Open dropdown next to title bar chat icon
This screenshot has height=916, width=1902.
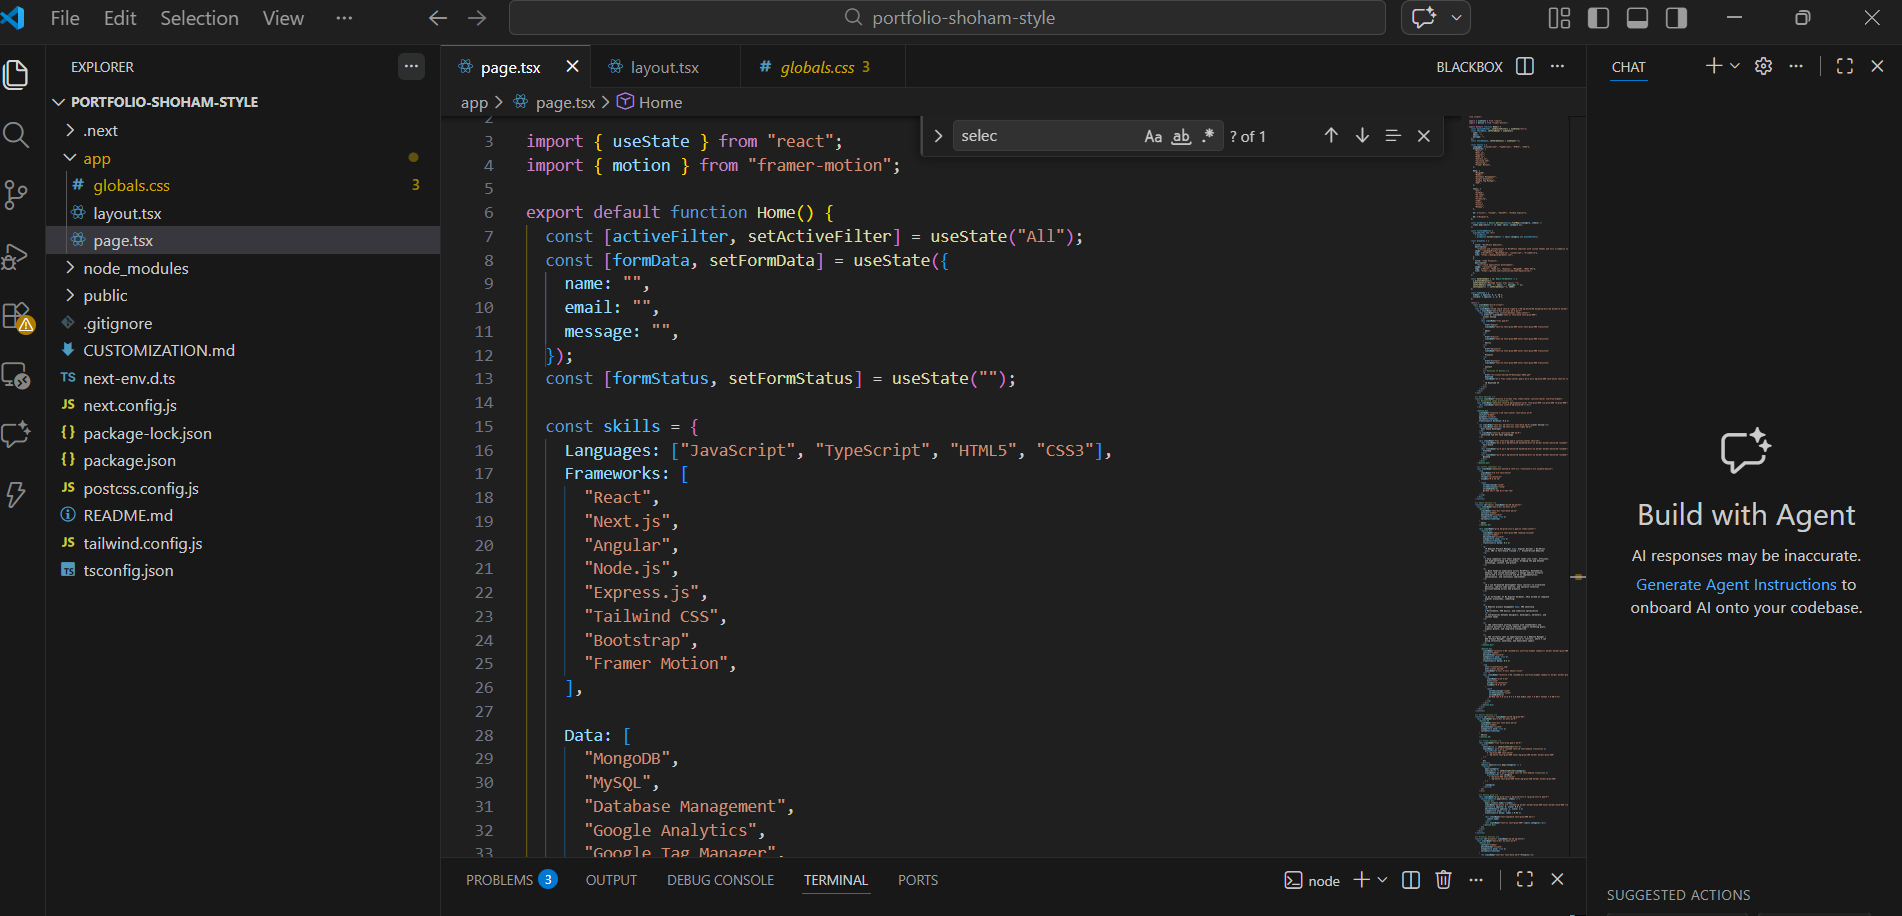pyautogui.click(x=1456, y=17)
